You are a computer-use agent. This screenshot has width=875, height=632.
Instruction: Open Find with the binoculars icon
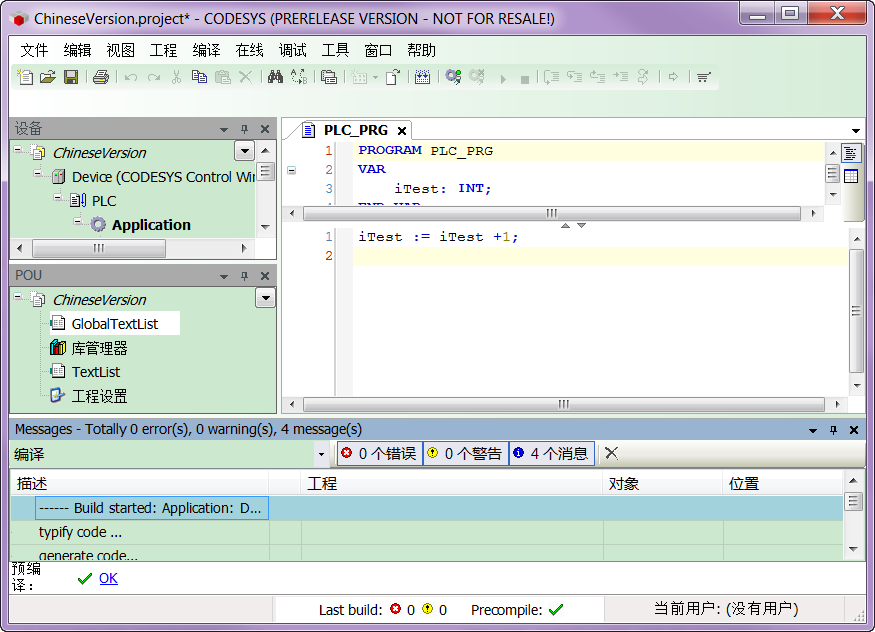pos(275,77)
